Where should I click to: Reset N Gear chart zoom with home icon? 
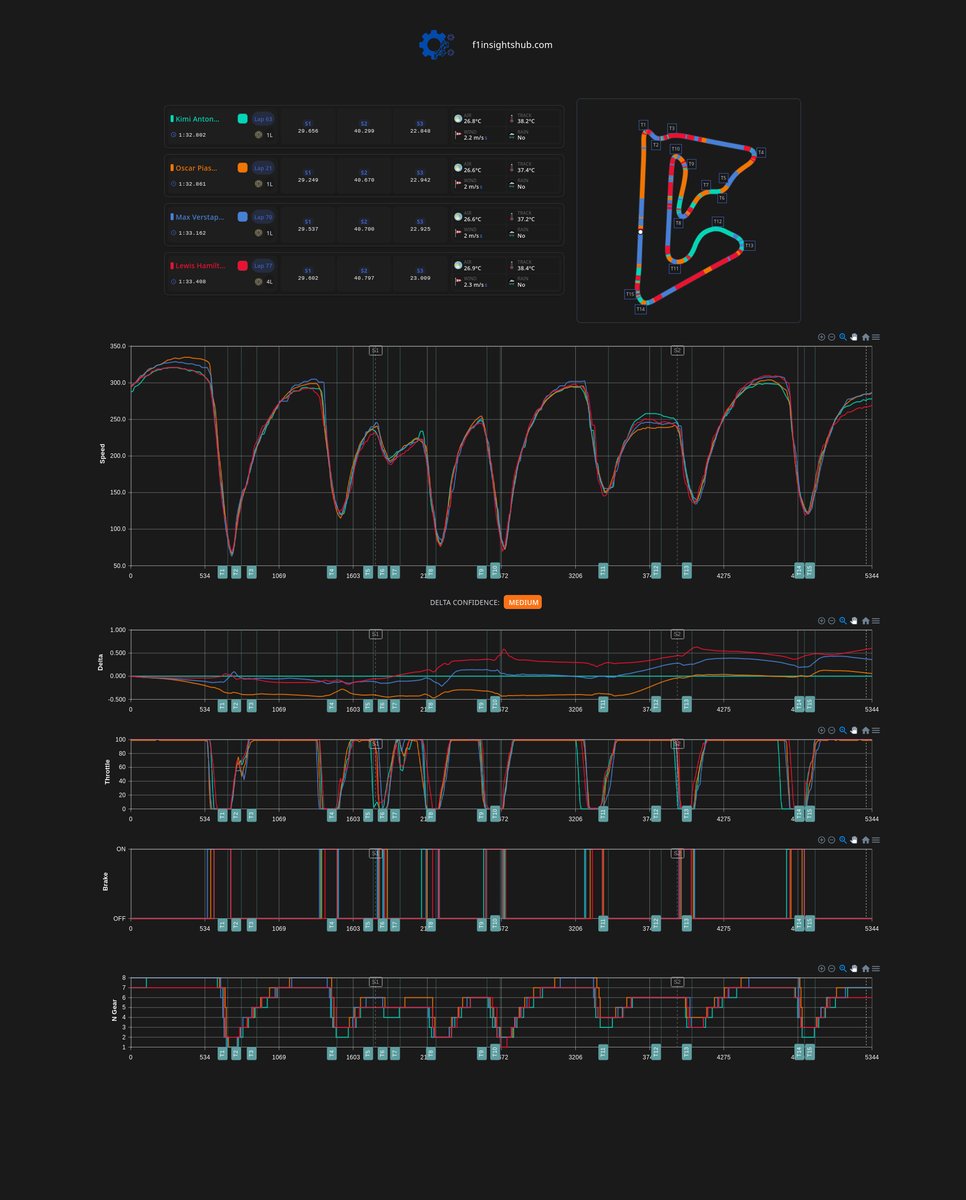click(865, 968)
